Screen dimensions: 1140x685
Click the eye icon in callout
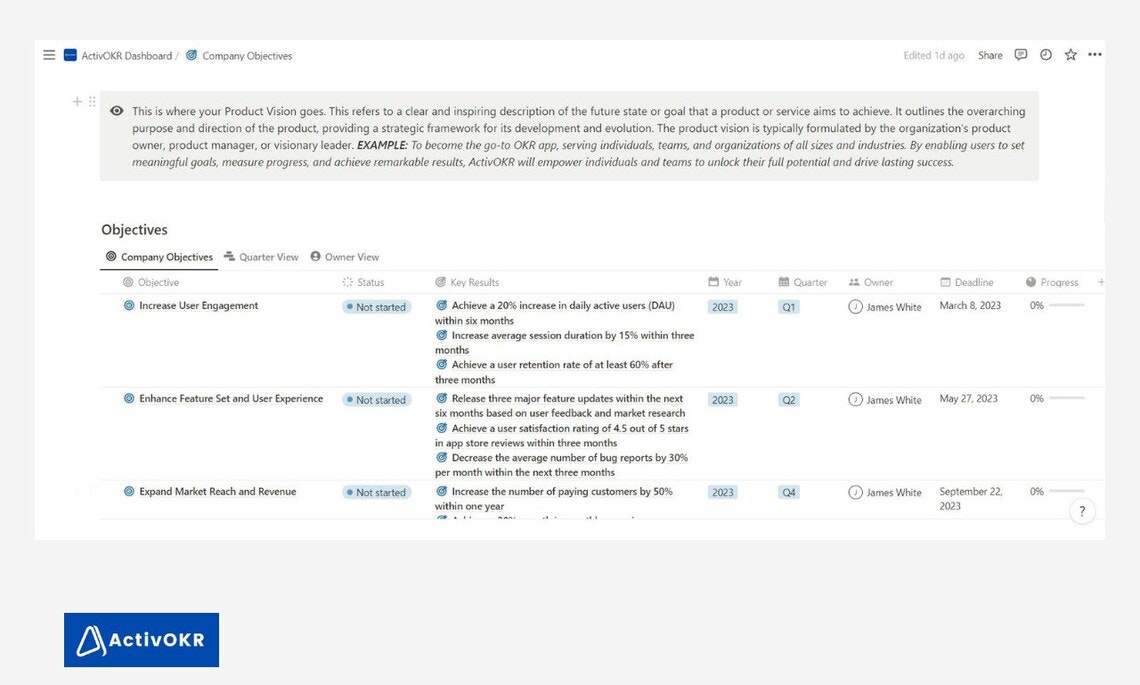116,111
